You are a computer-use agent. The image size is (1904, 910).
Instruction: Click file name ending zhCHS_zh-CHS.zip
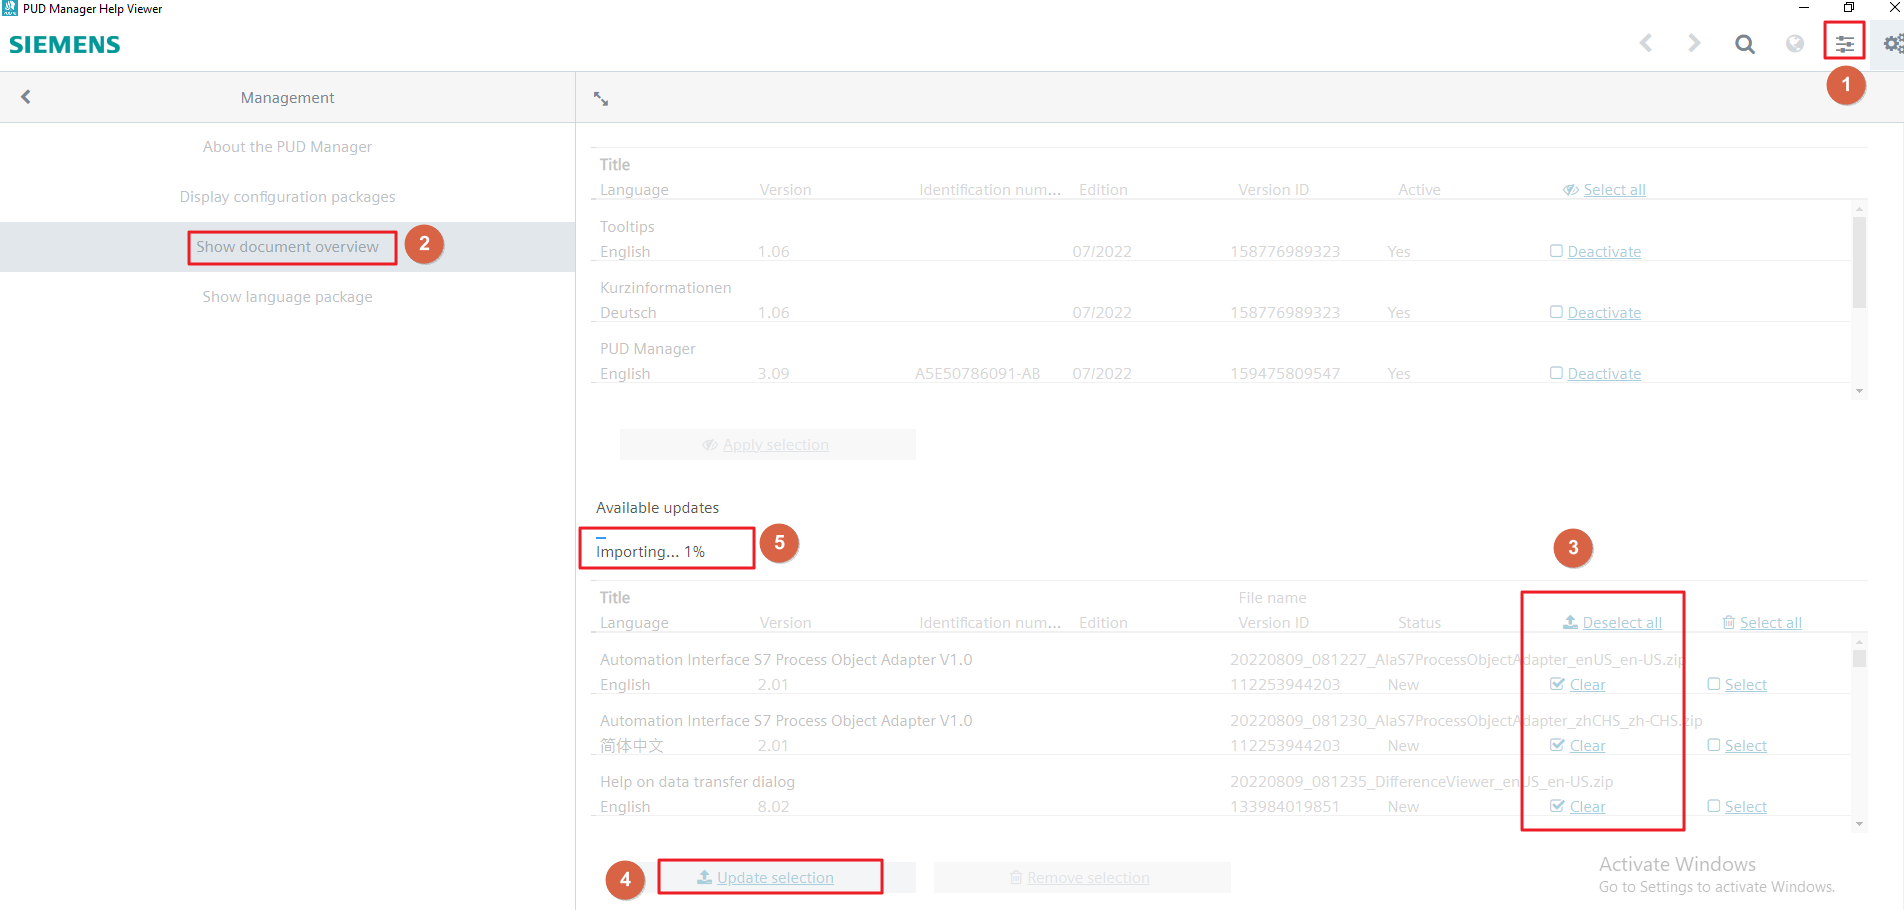(1466, 721)
